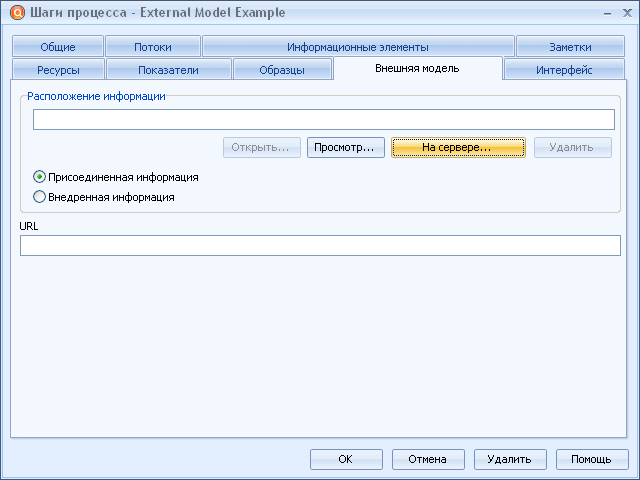Minimize the Шаги процесса dialog

607,13
